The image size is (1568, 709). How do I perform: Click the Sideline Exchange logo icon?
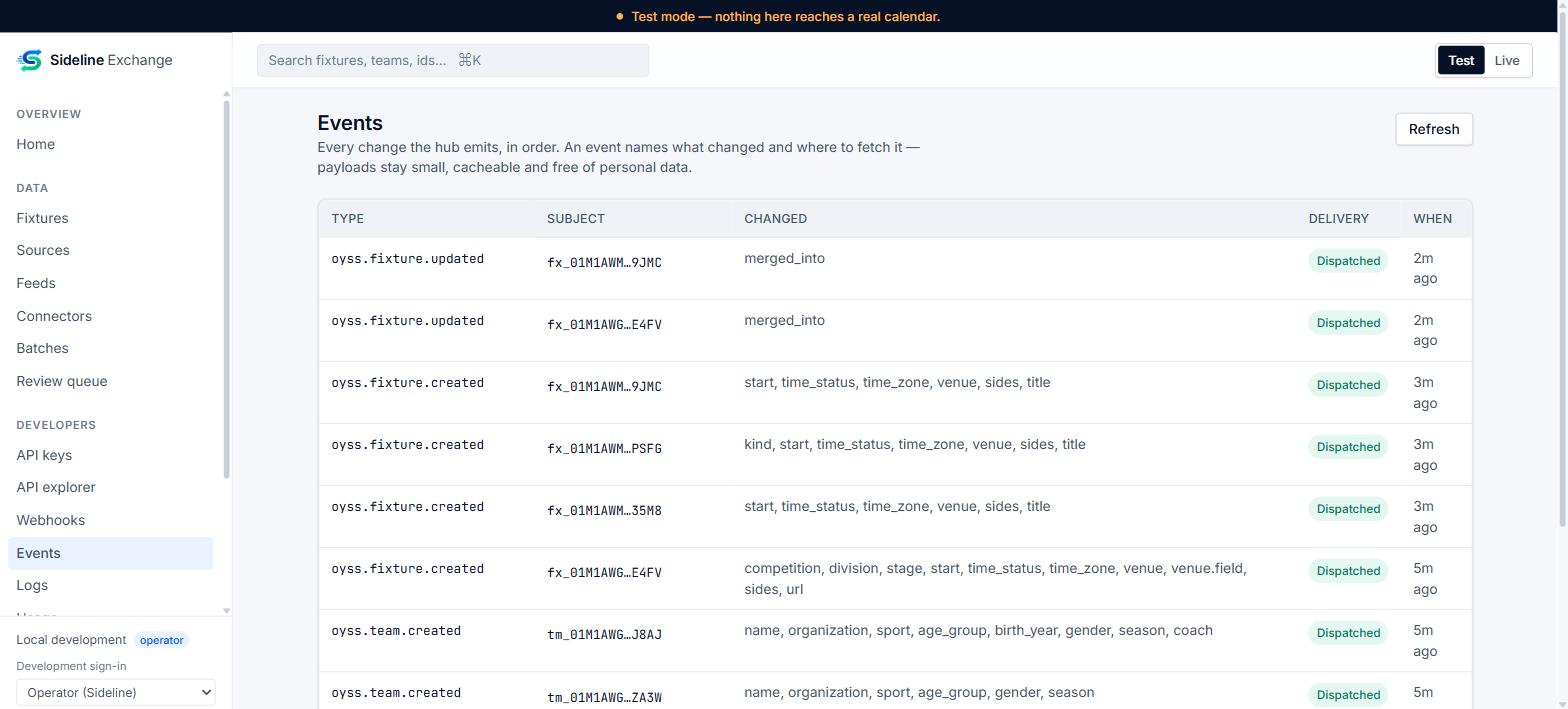tap(29, 60)
